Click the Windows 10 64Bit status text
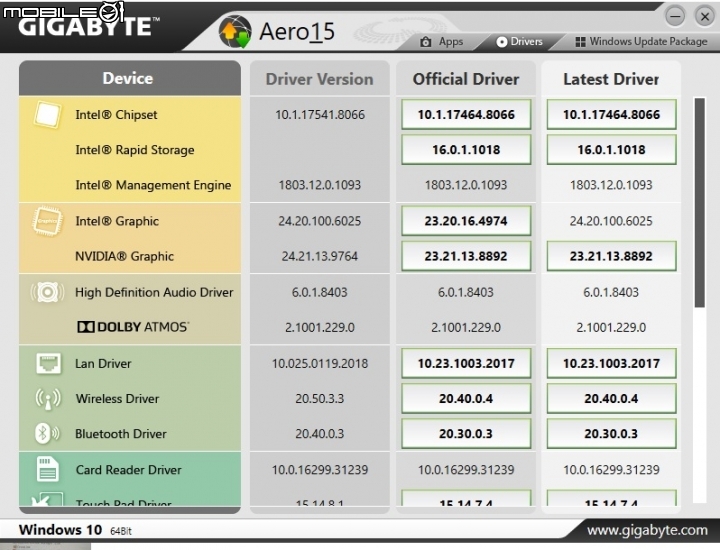The image size is (720, 550). [x=75, y=530]
